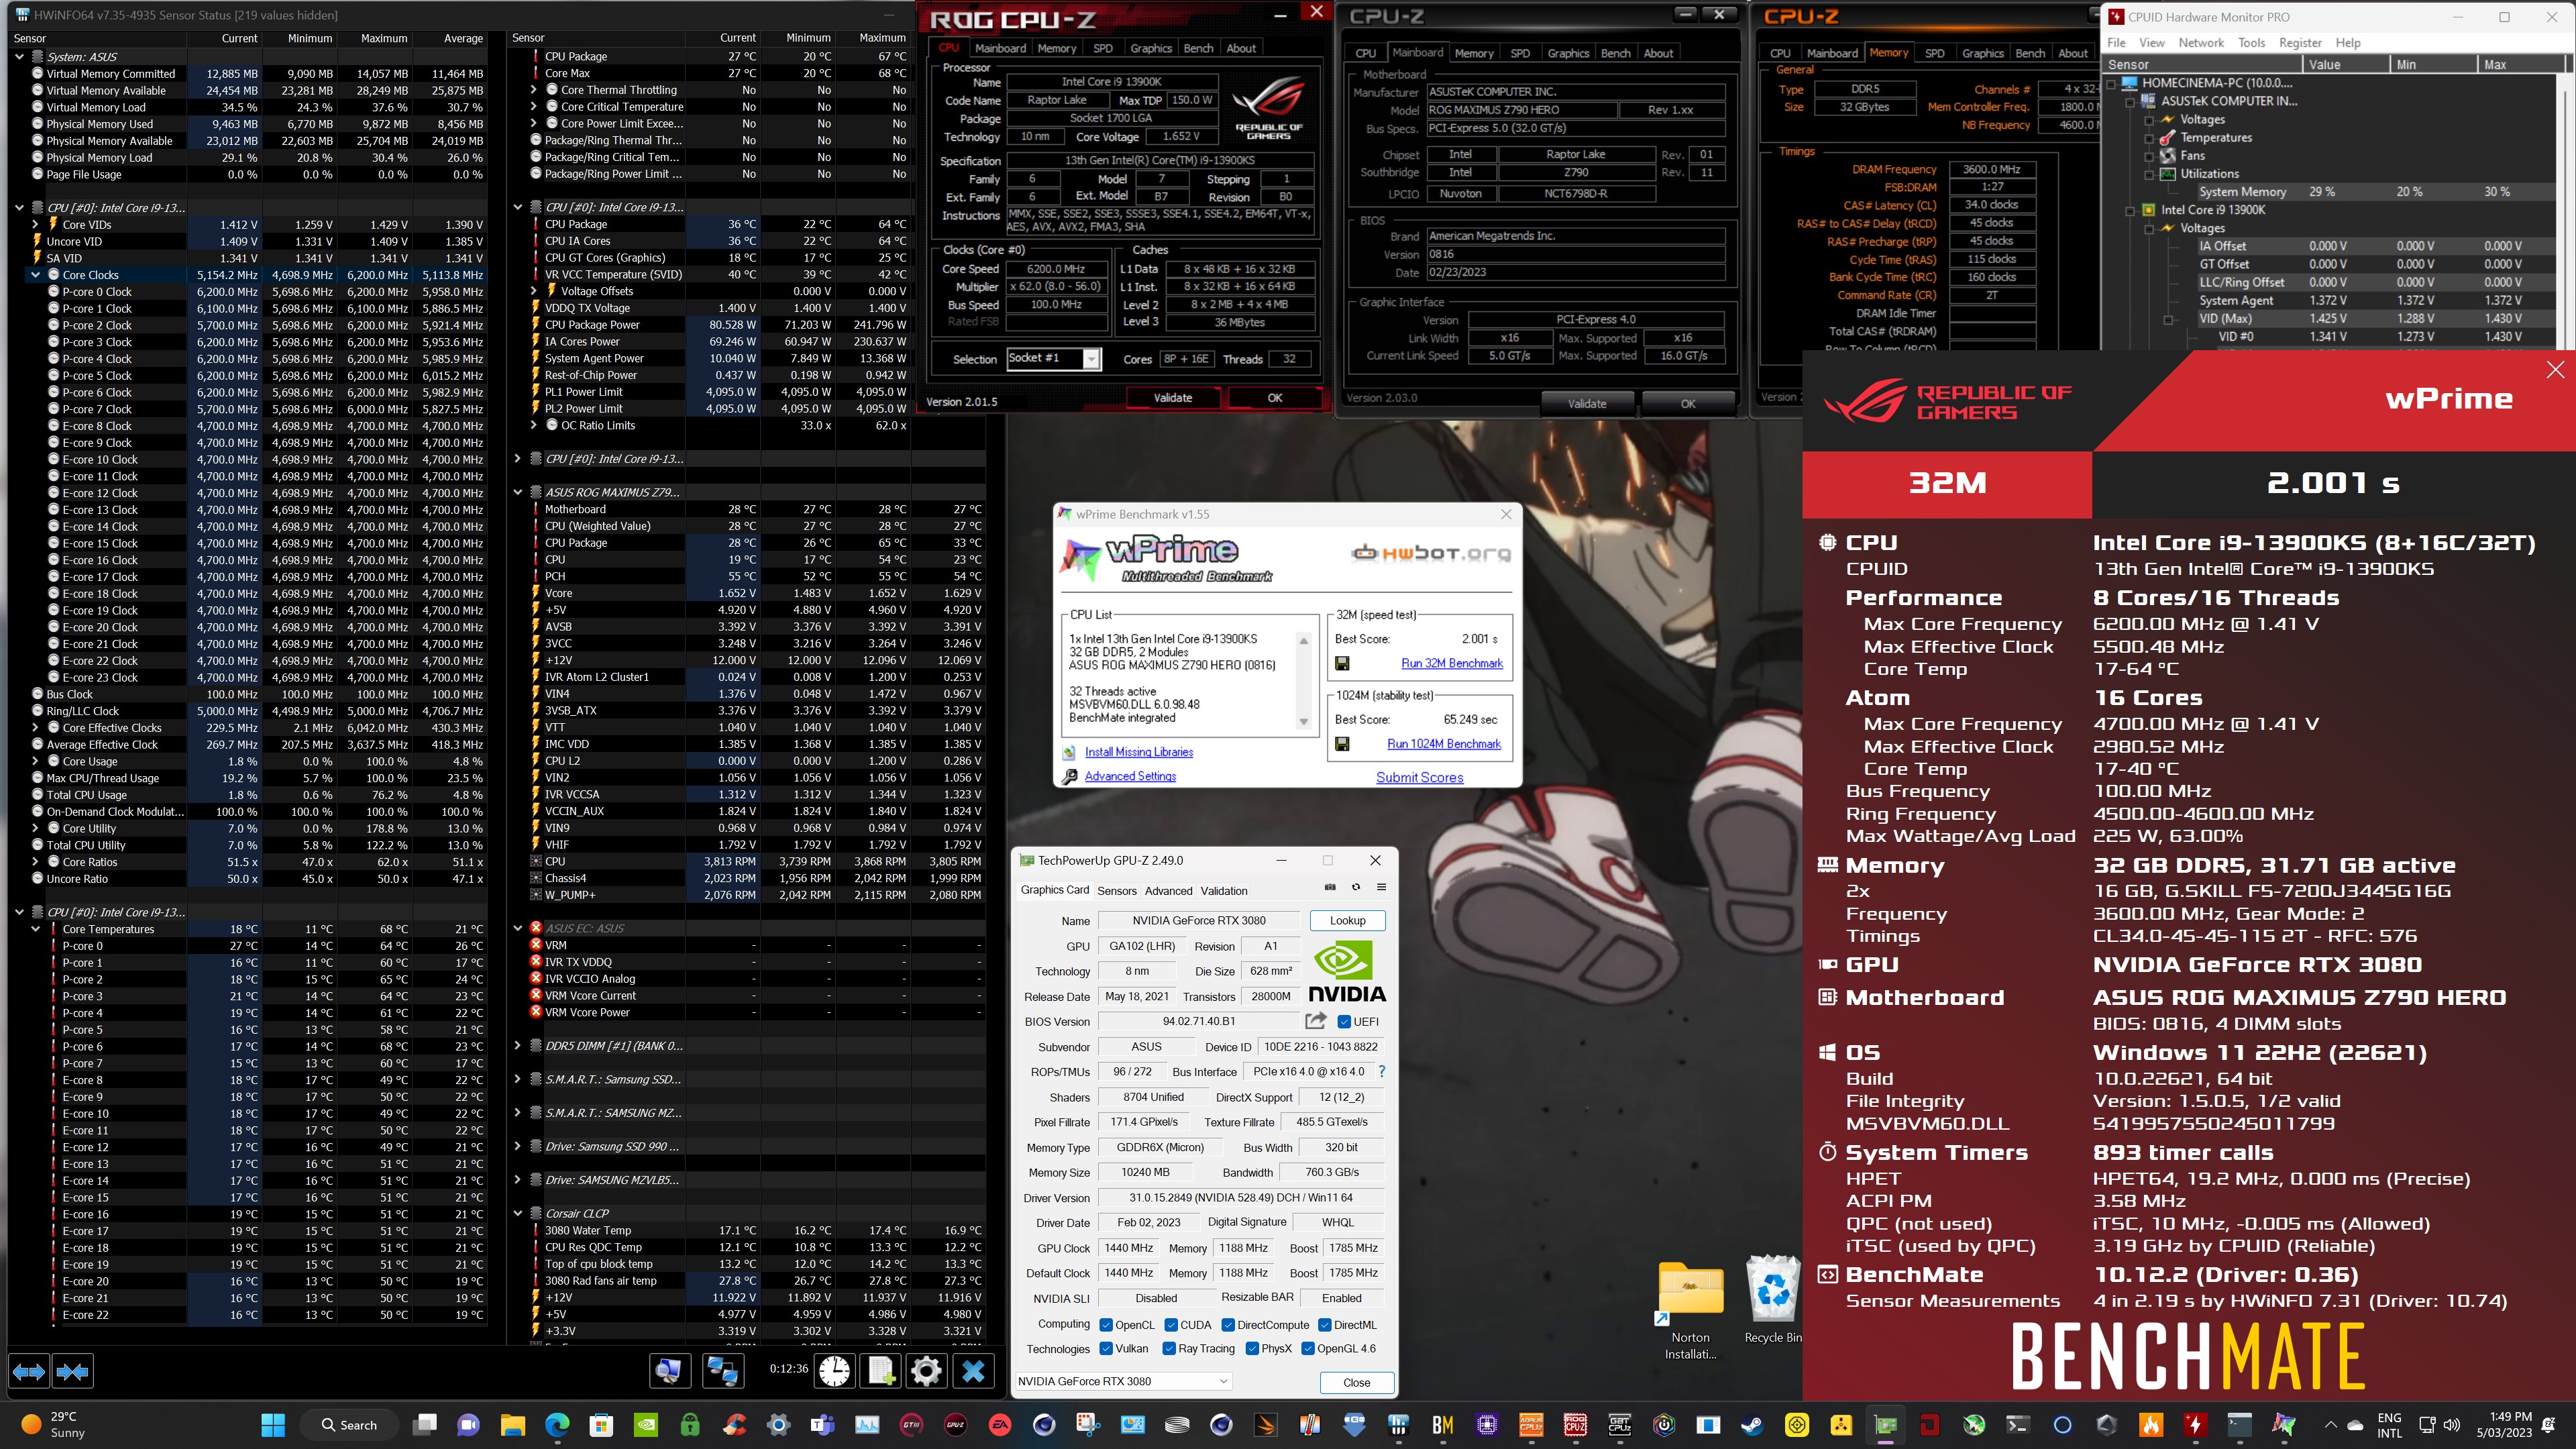Open Microsoft Edge from taskbar
The image size is (2576, 1449).
(x=557, y=1424)
